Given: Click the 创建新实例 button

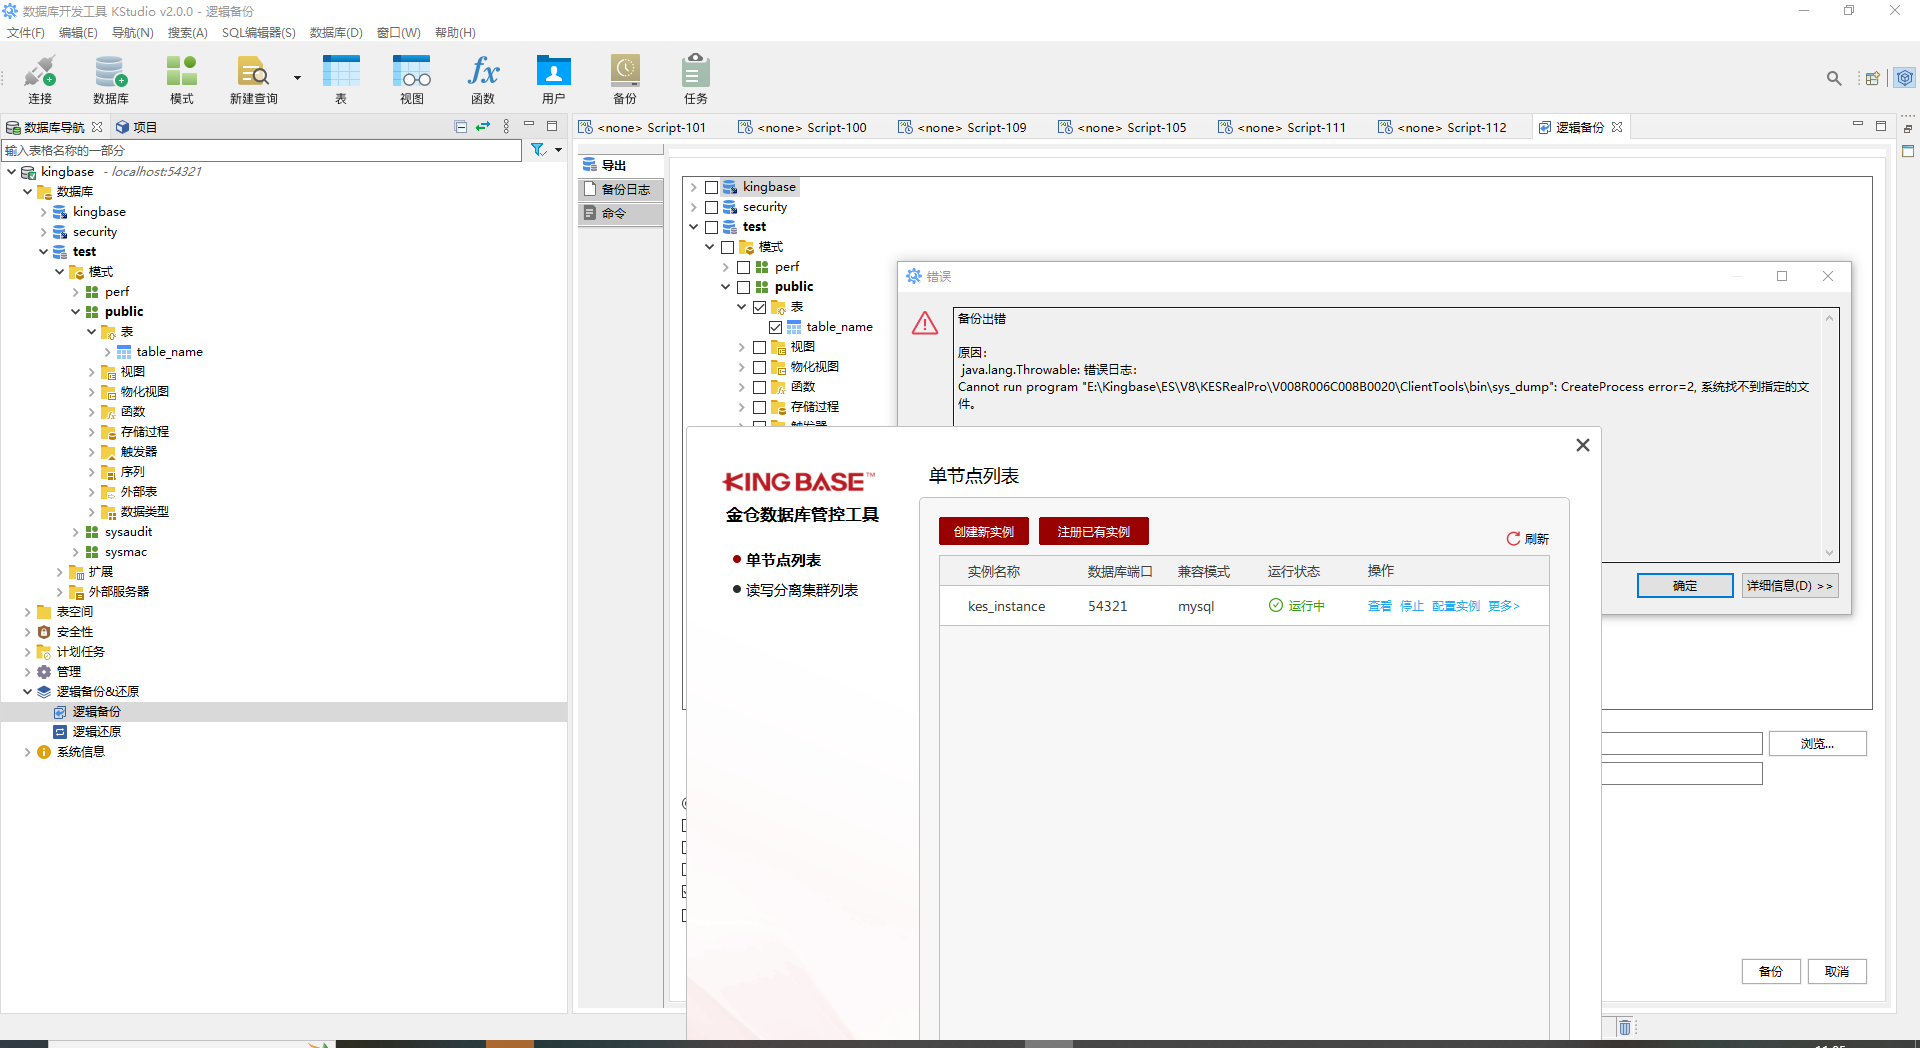Looking at the screenshot, I should [x=983, y=532].
